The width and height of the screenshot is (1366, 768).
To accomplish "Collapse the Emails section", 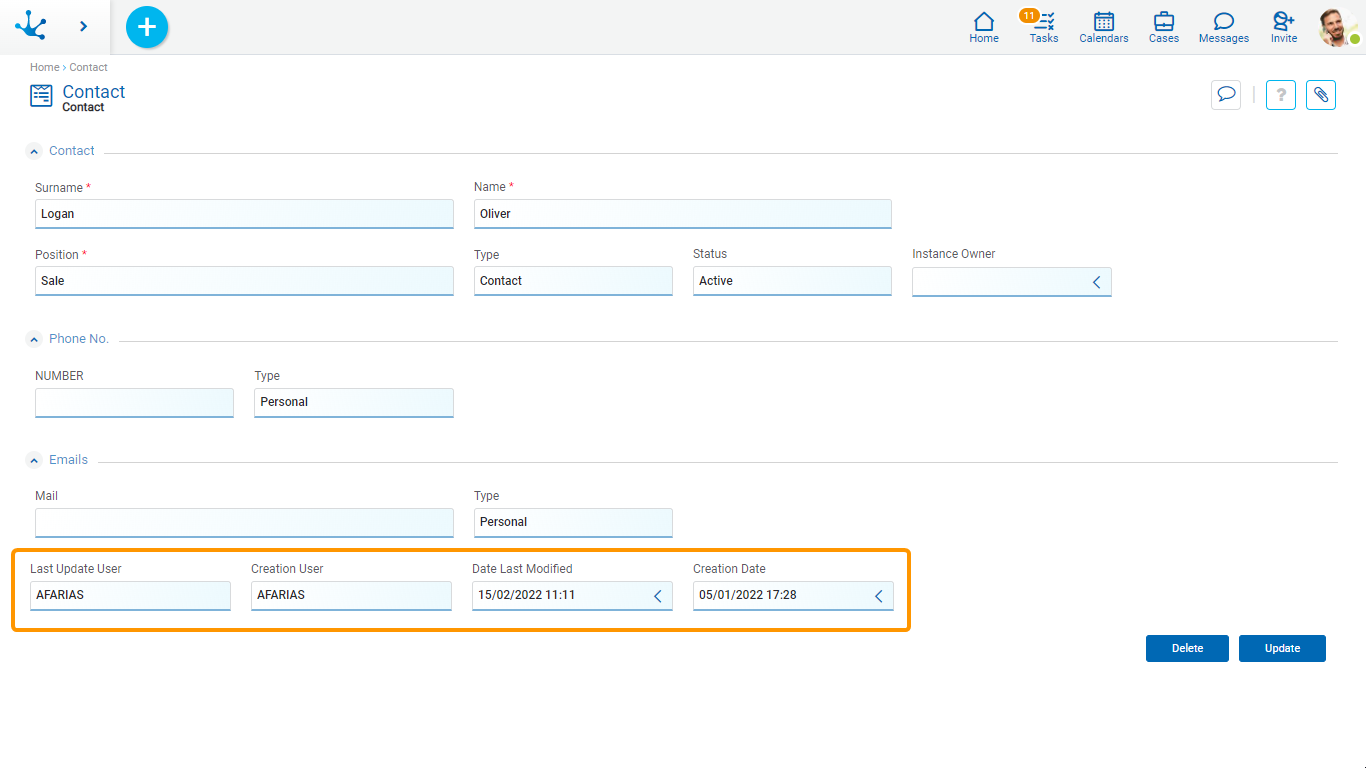I will pyautogui.click(x=35, y=461).
